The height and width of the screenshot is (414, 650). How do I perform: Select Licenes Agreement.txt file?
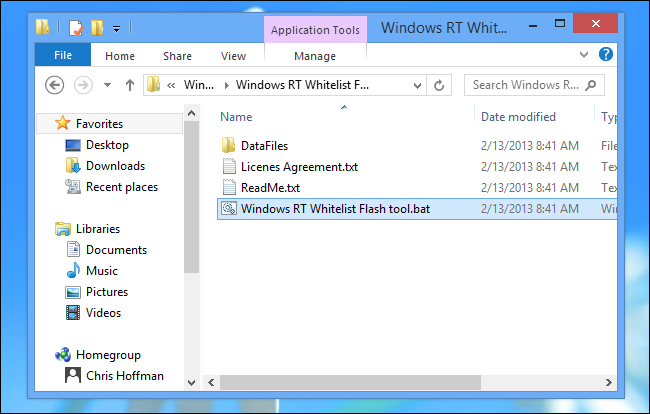coord(299,167)
